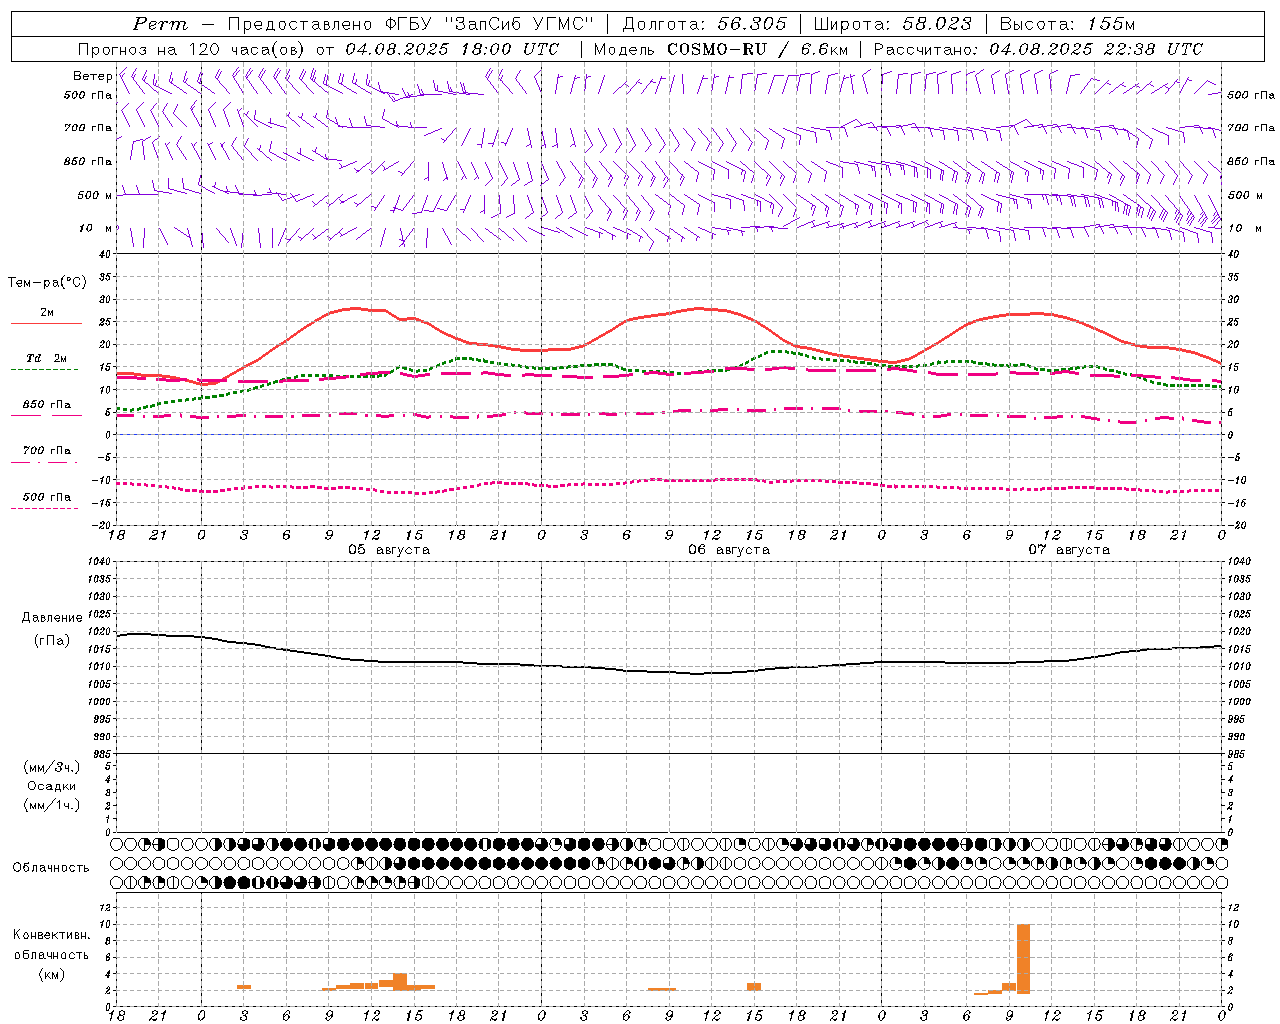Click the "700 гПа" temperature legend entry

click(x=47, y=450)
